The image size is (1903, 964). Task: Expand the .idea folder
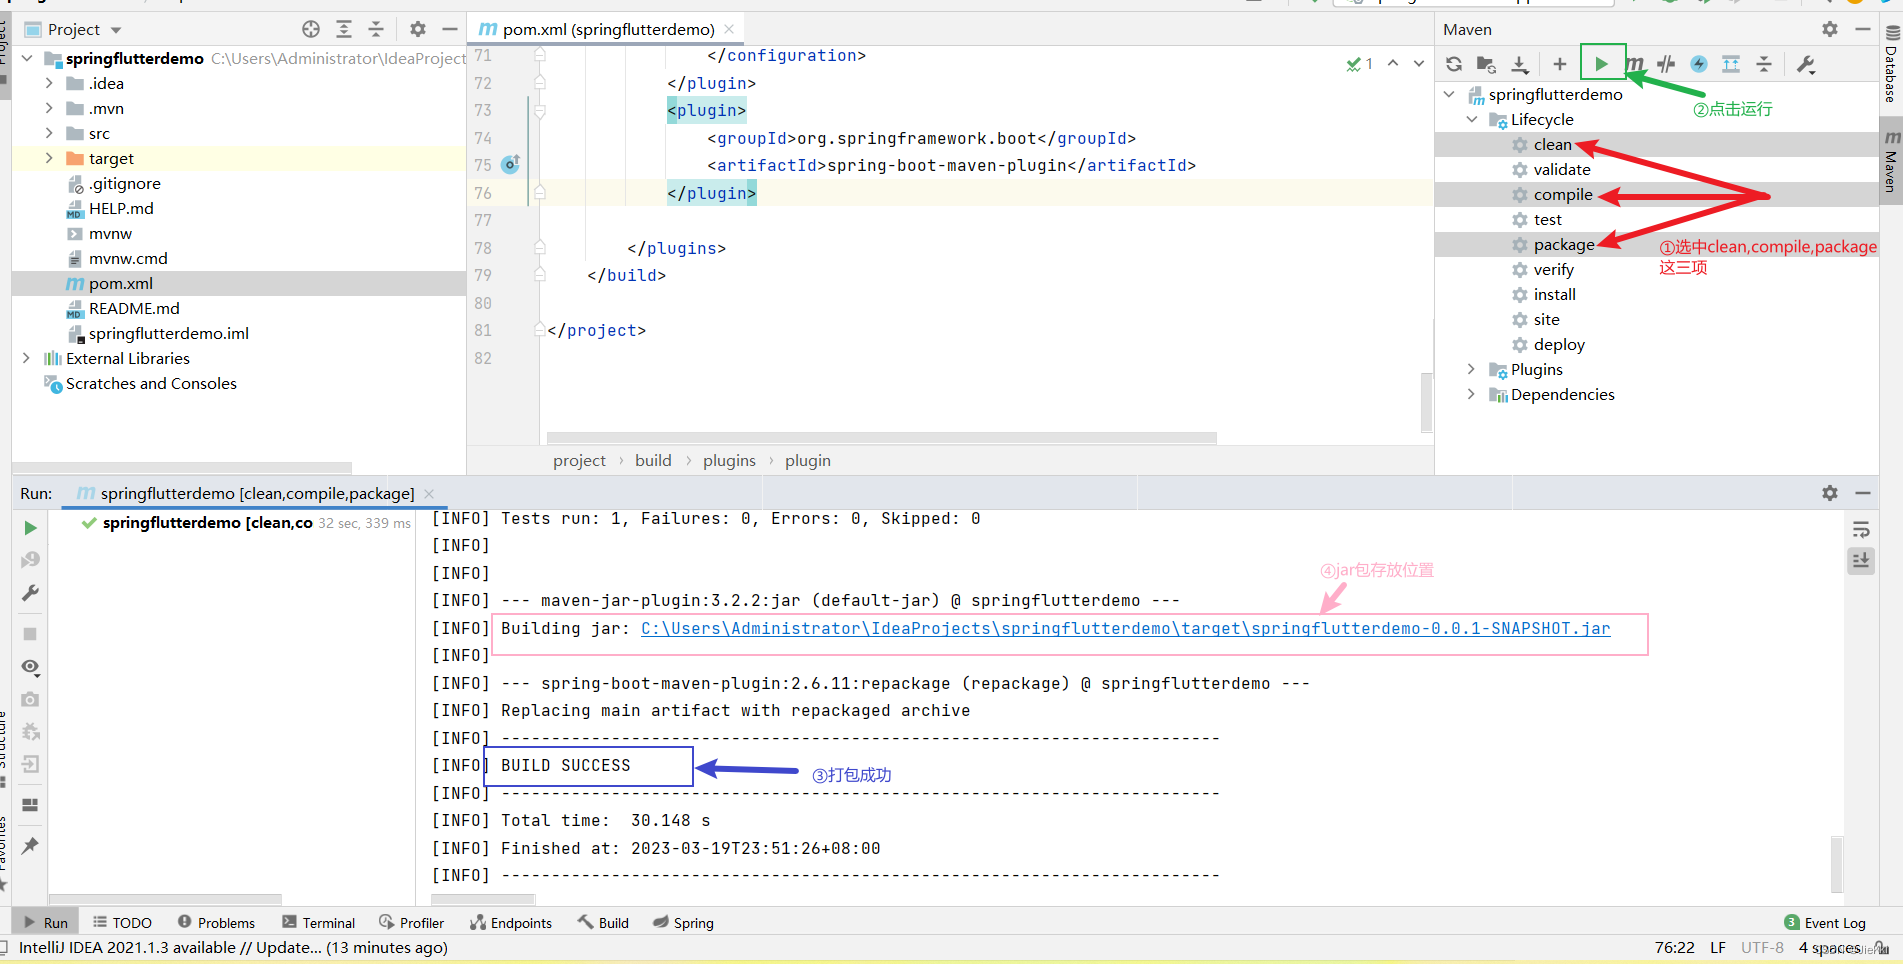[x=49, y=83]
